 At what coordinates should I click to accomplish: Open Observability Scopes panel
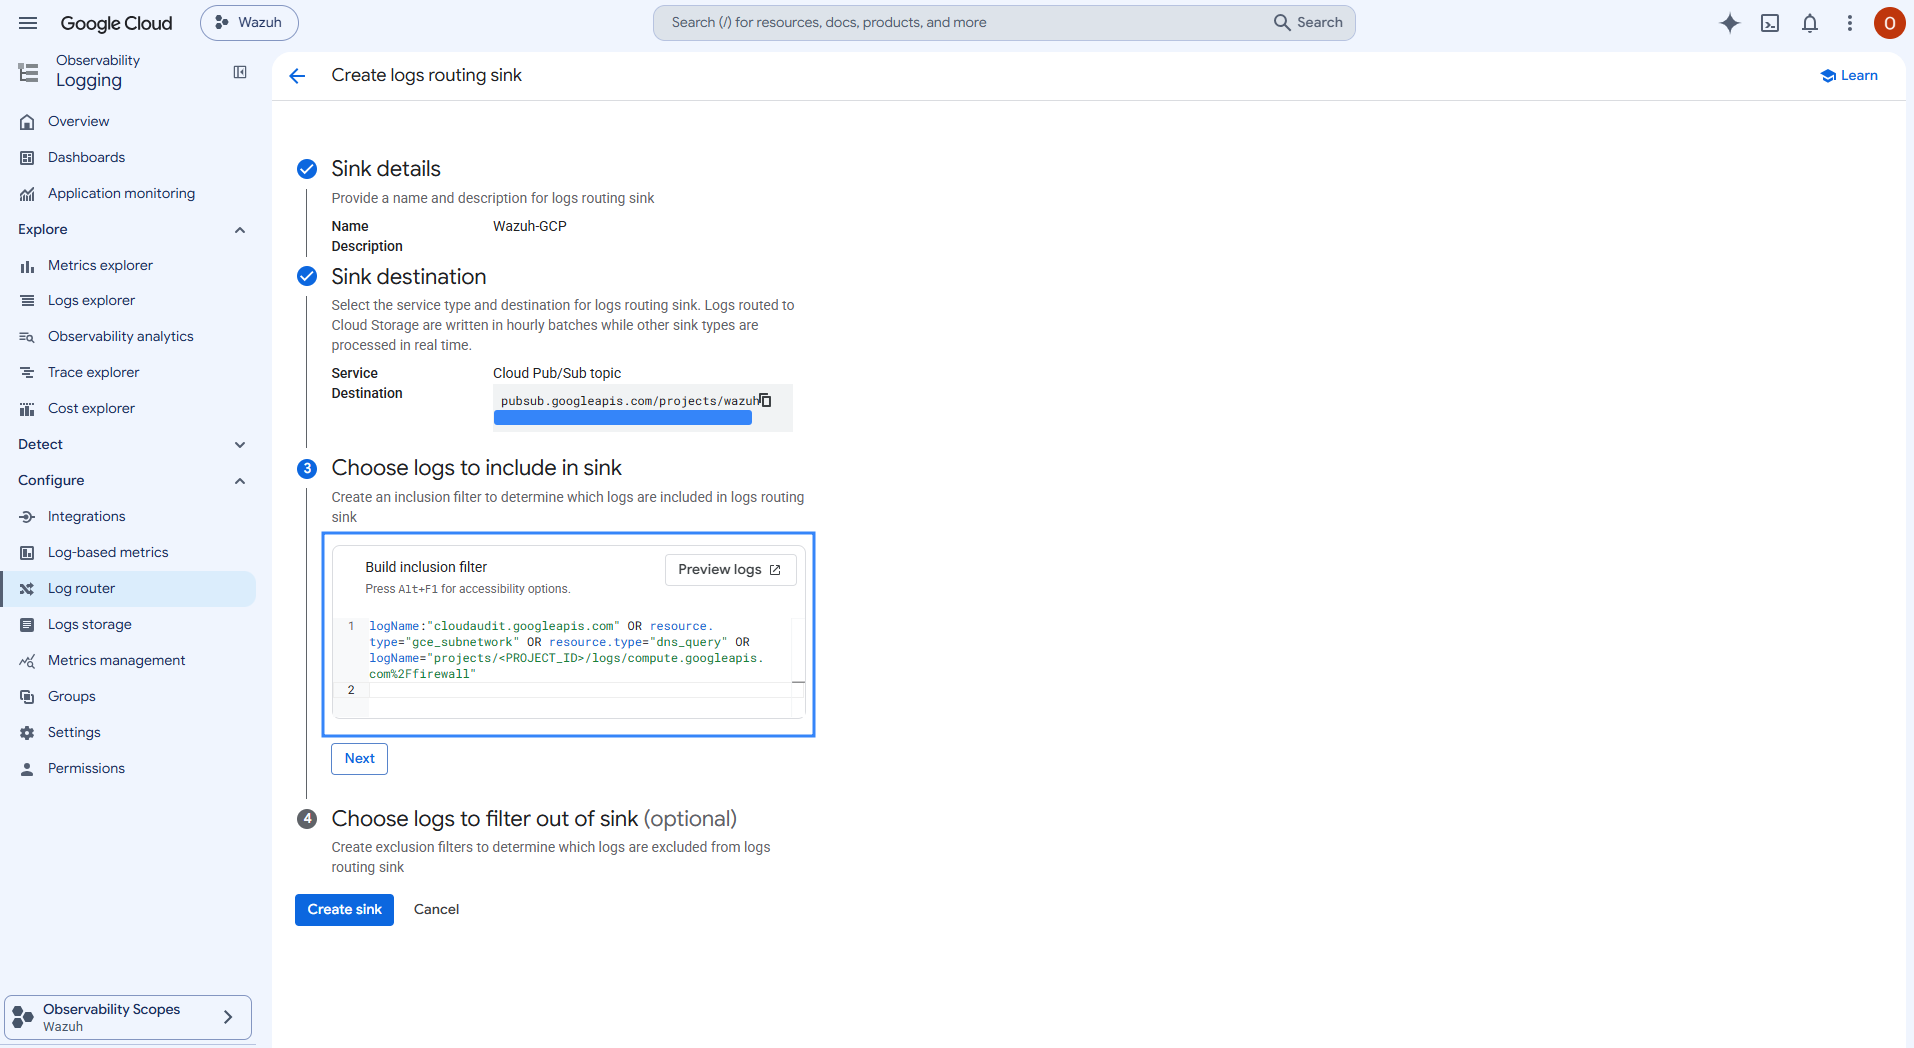tap(128, 1017)
